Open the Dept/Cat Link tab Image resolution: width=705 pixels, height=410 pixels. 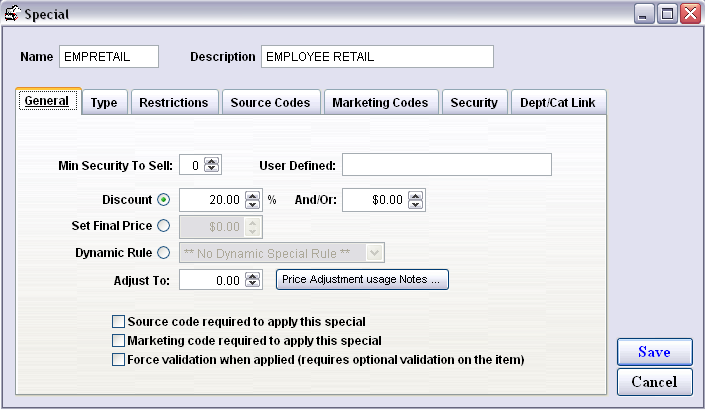558,102
